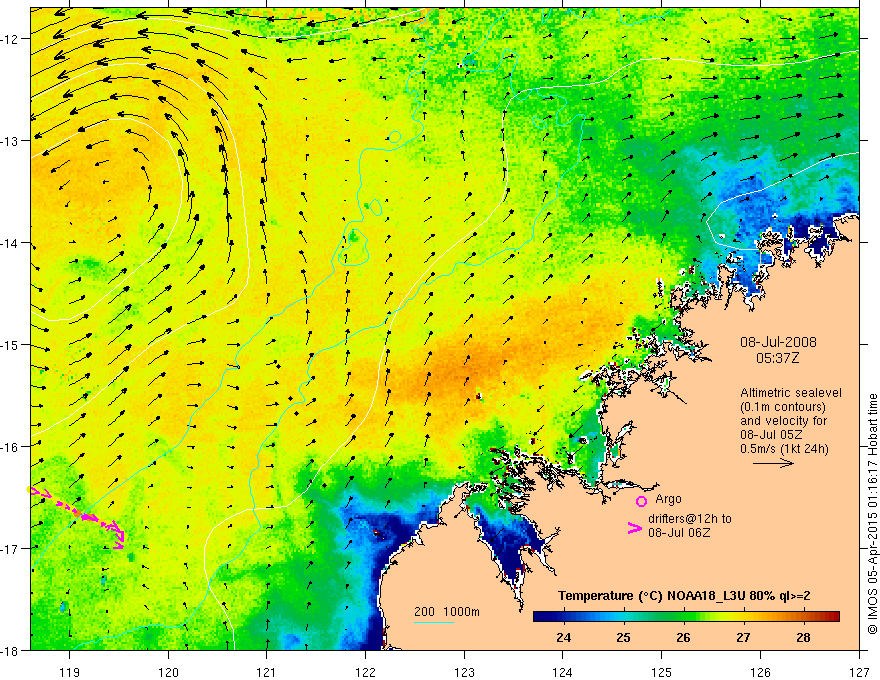Click the time text 05:37Z
880x680 pixels.
777,357
